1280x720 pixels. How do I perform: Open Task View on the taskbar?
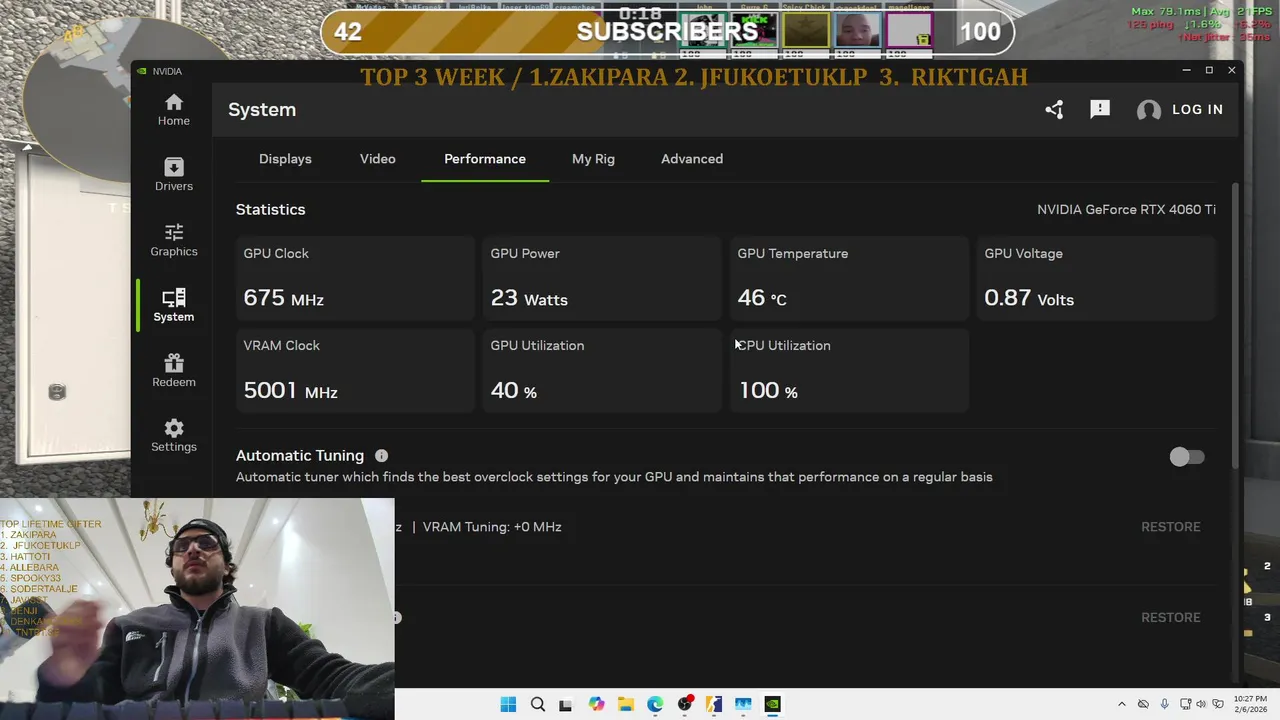coord(566,704)
